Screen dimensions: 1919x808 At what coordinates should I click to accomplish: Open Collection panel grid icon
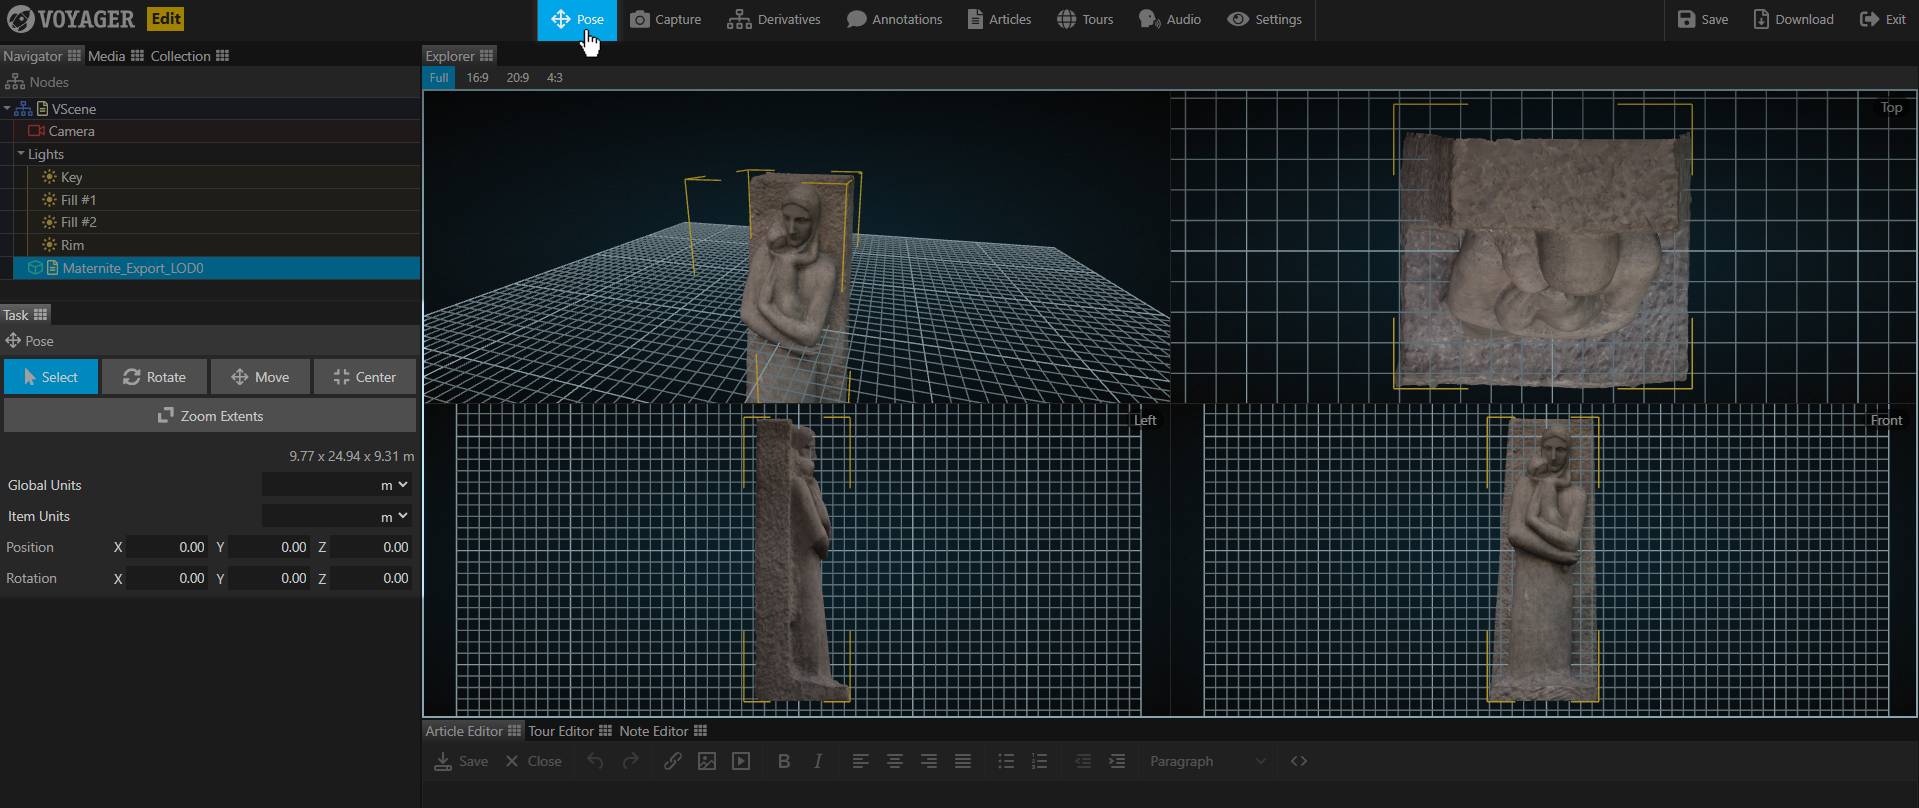(x=223, y=56)
